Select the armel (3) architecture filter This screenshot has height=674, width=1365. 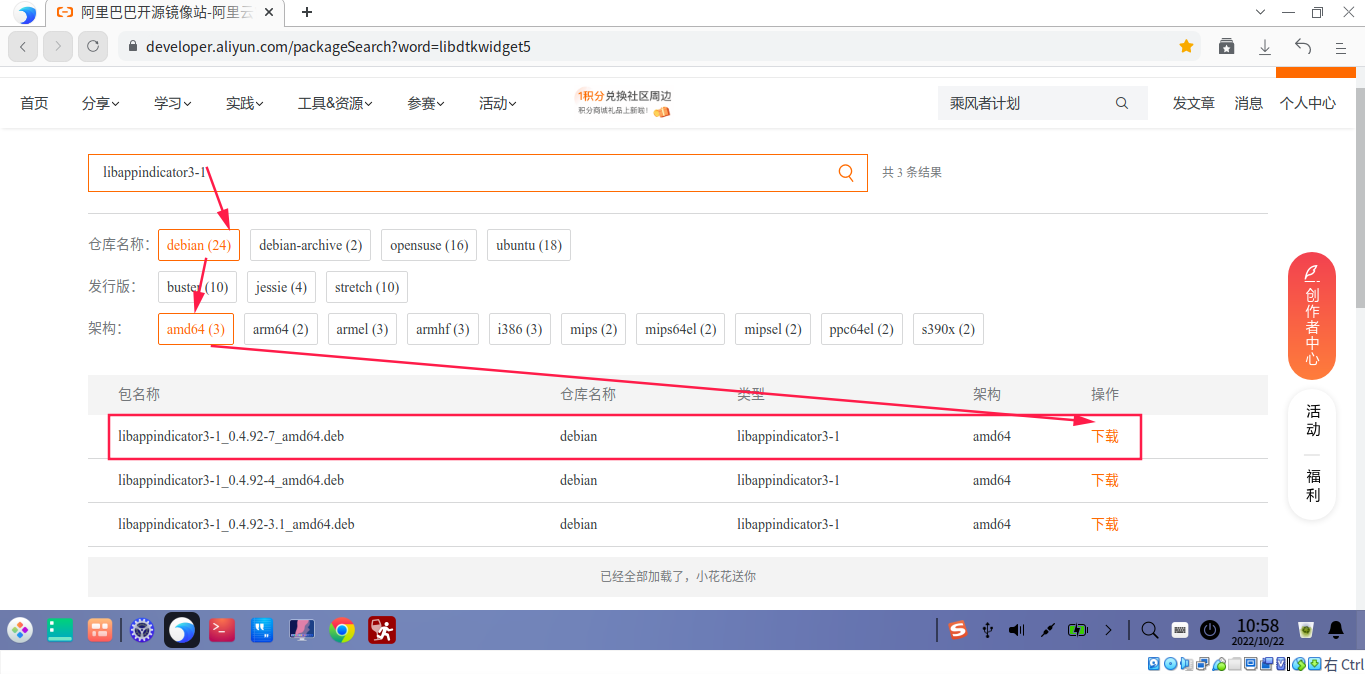(x=362, y=329)
